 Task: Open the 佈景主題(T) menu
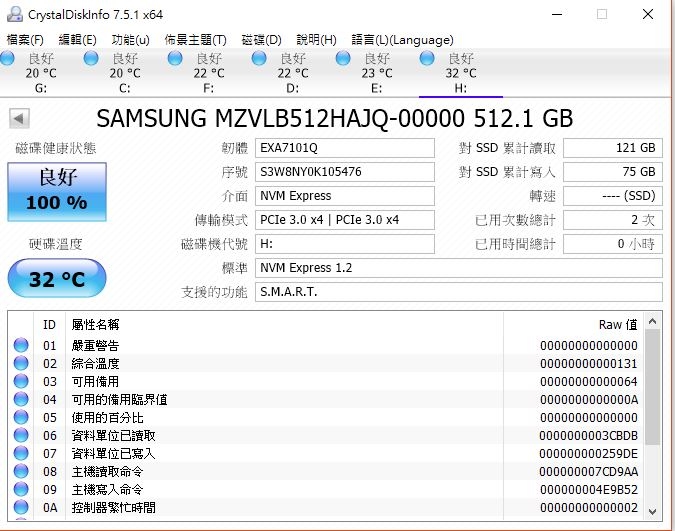click(195, 40)
